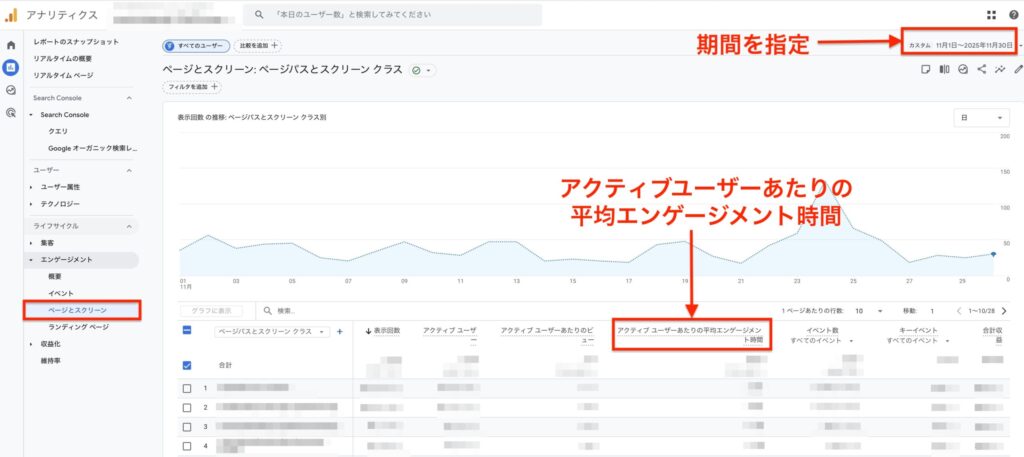This screenshot has width=1024, height=457.
Task: Toggle the 合計 total row checkbox
Action: [187, 365]
